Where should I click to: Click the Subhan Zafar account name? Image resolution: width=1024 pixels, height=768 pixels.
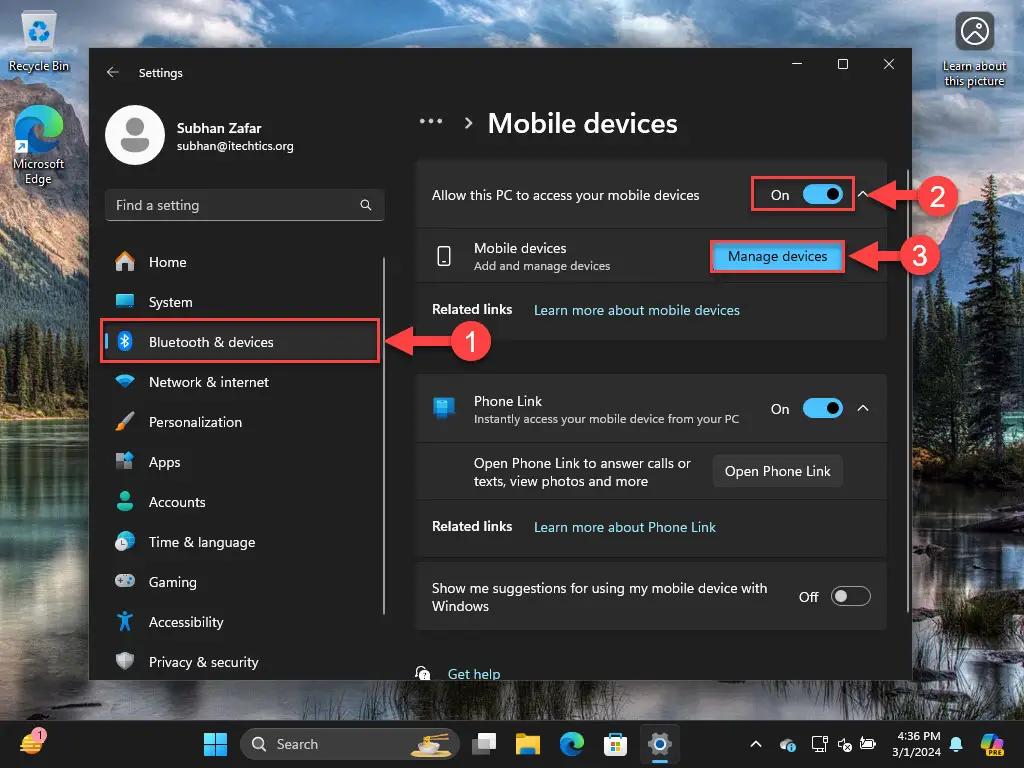[x=219, y=128]
